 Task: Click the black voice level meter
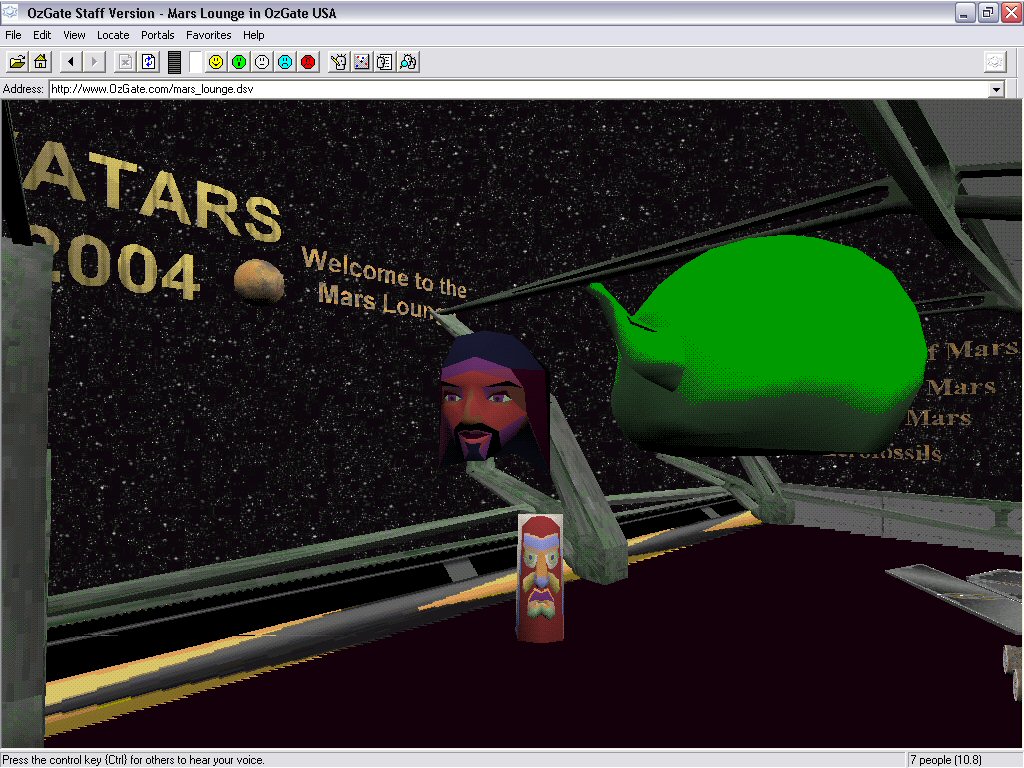[175, 62]
